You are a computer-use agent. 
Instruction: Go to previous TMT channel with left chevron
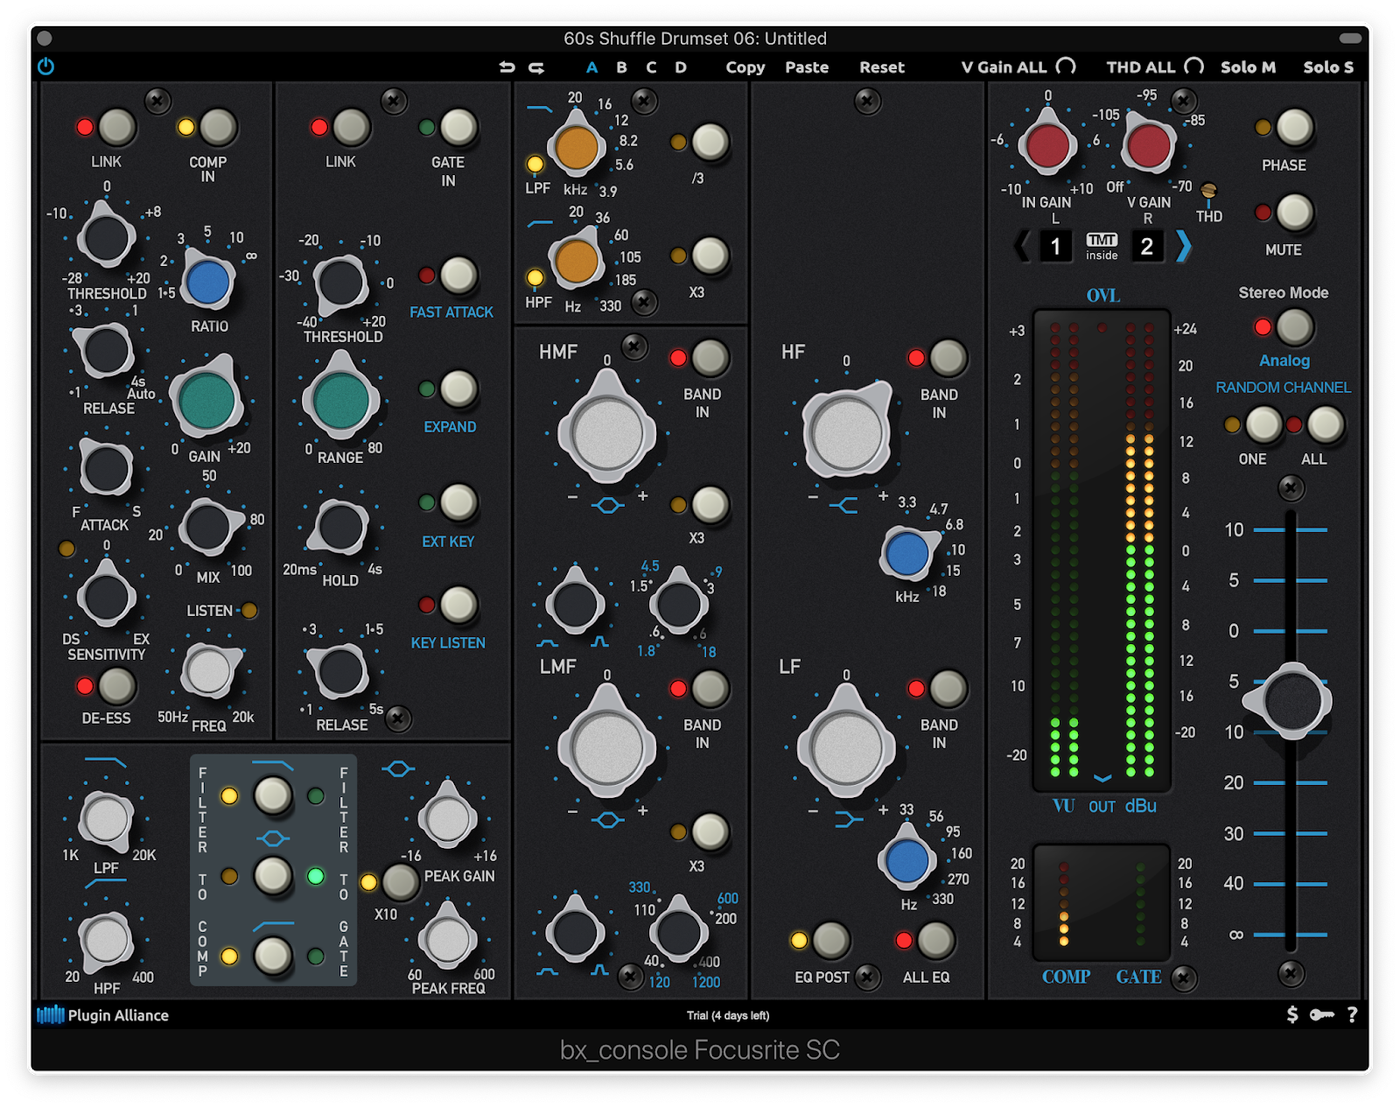(1021, 246)
